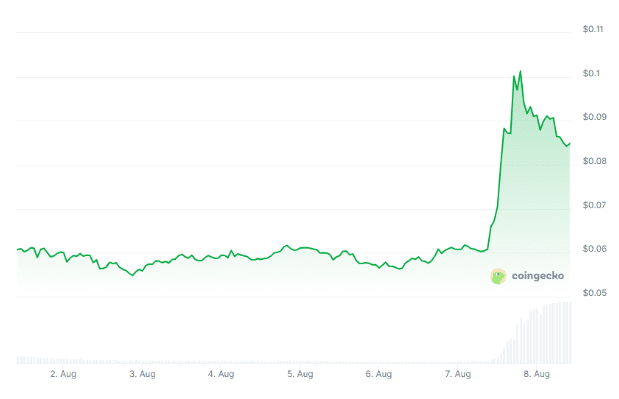Screen dimensions: 619x399
Task: Click the 5. Aug date marker
Action: point(300,374)
